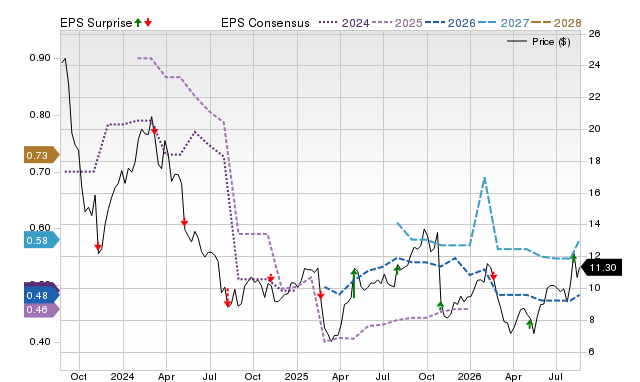Click red surprise arrow at price peak near 20
Viewport: 640px width, 382px height.
point(154,131)
